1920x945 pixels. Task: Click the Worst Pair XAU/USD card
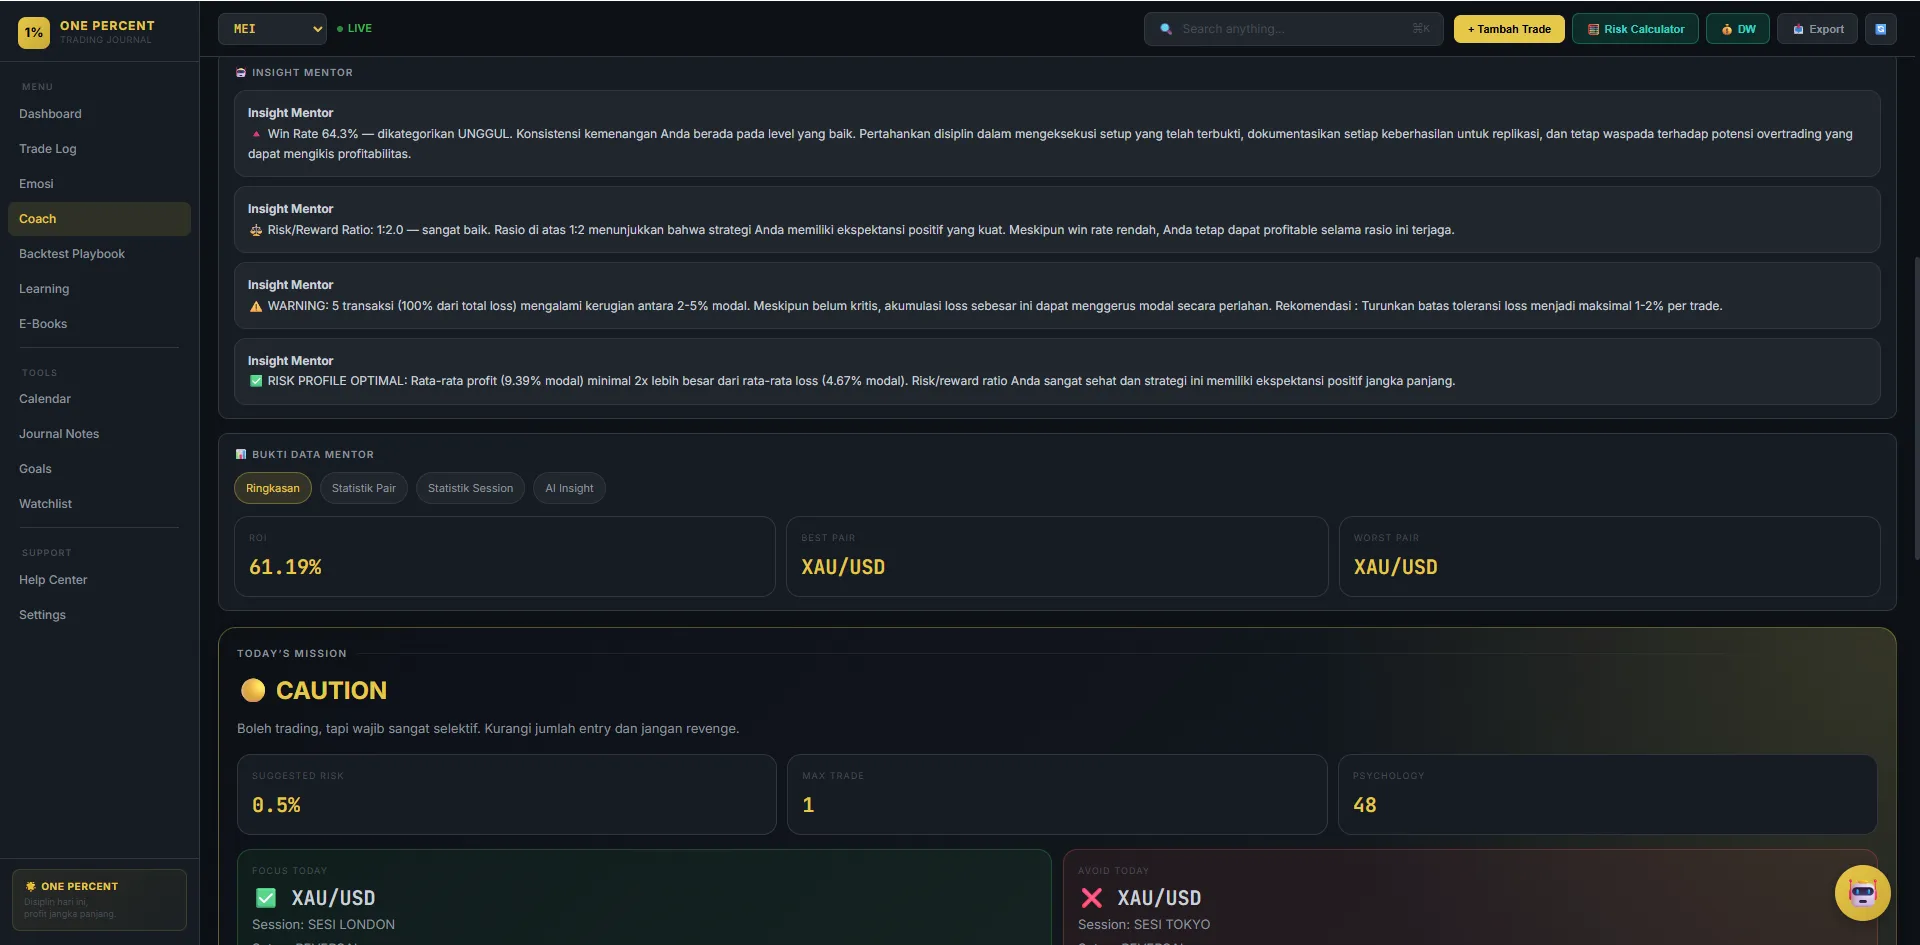pyautogui.click(x=1609, y=556)
